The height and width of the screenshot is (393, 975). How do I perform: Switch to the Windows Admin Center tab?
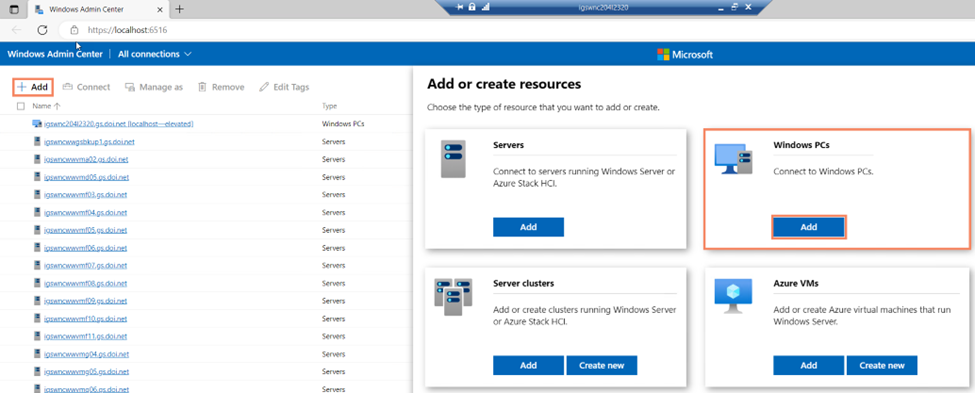(x=98, y=9)
